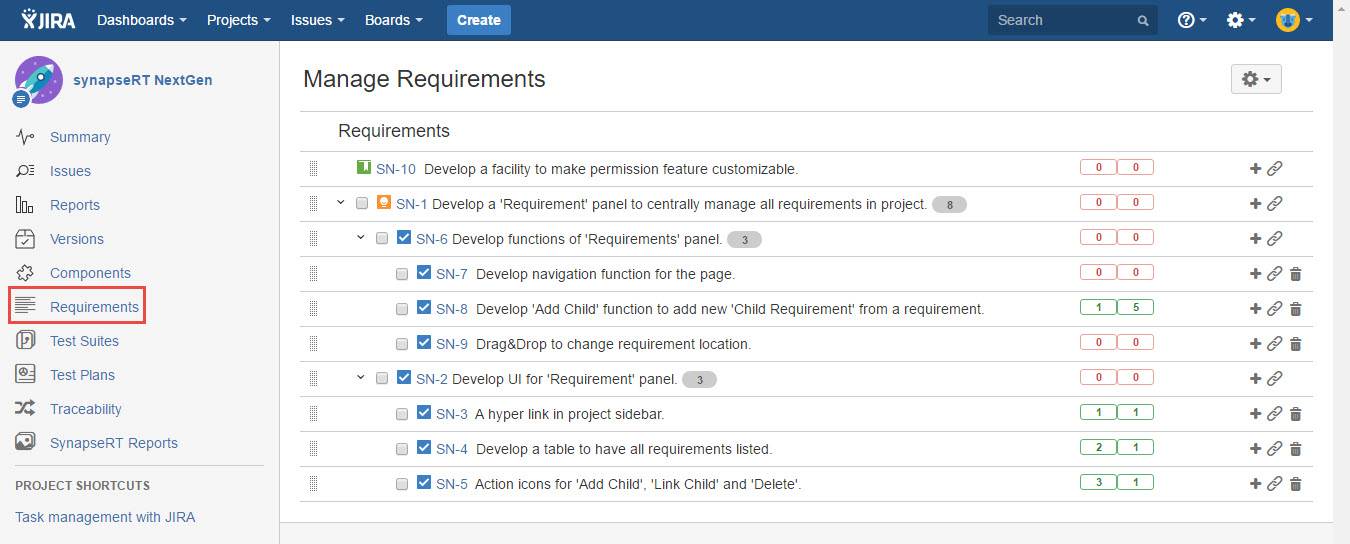
Task: Add child requirement to SN-10
Action: pos(1255,169)
